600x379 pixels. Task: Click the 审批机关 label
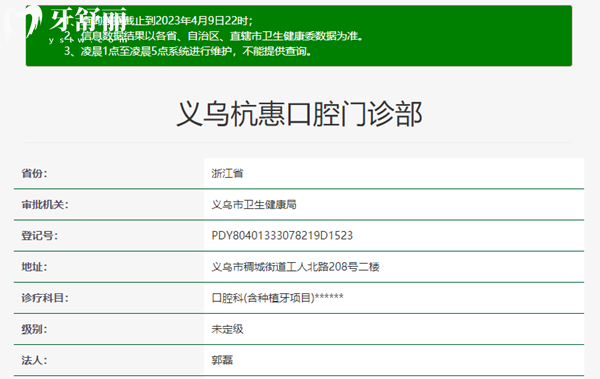tap(45, 205)
